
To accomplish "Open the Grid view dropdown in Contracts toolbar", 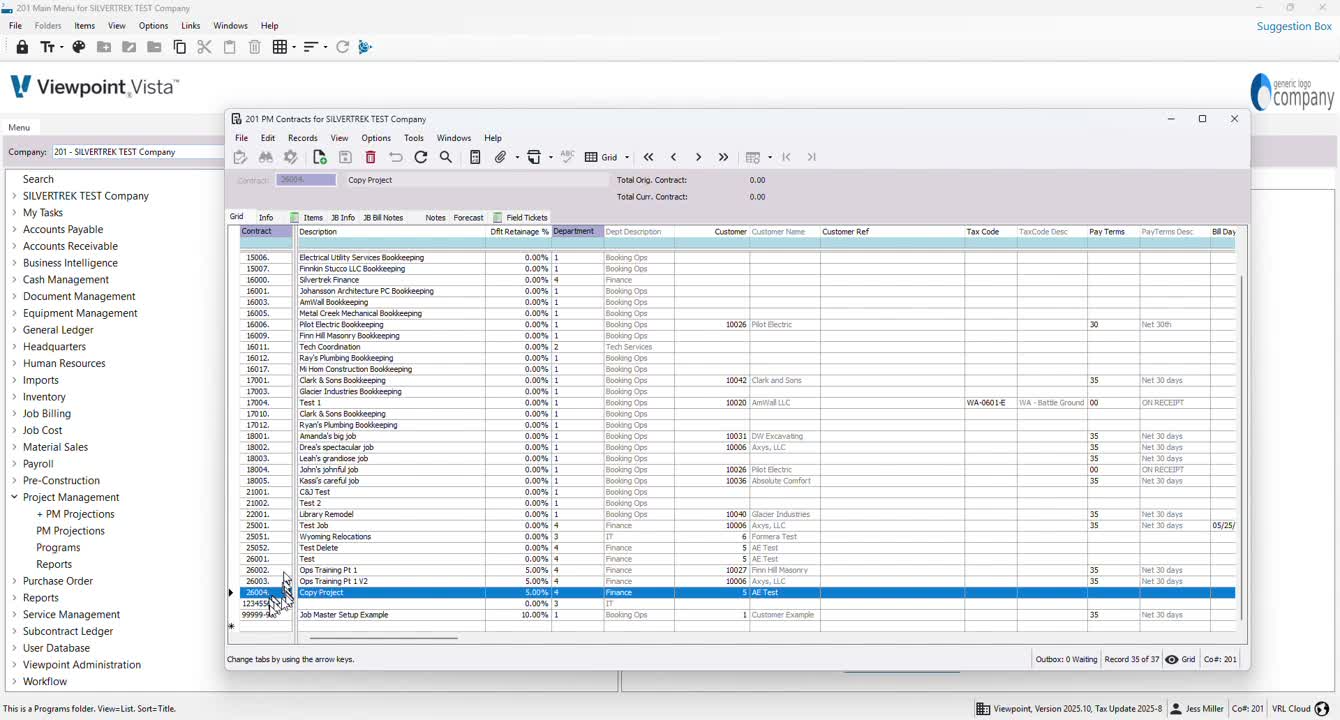I will pyautogui.click(x=627, y=157).
